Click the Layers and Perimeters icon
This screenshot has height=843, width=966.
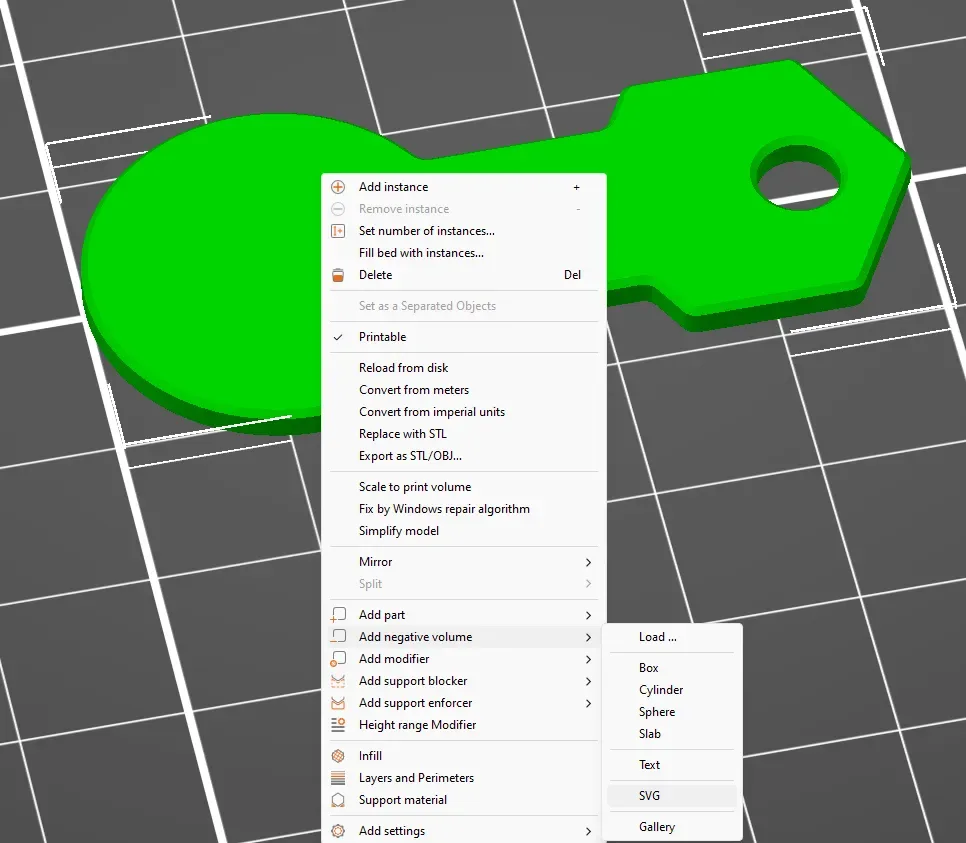[x=338, y=778]
